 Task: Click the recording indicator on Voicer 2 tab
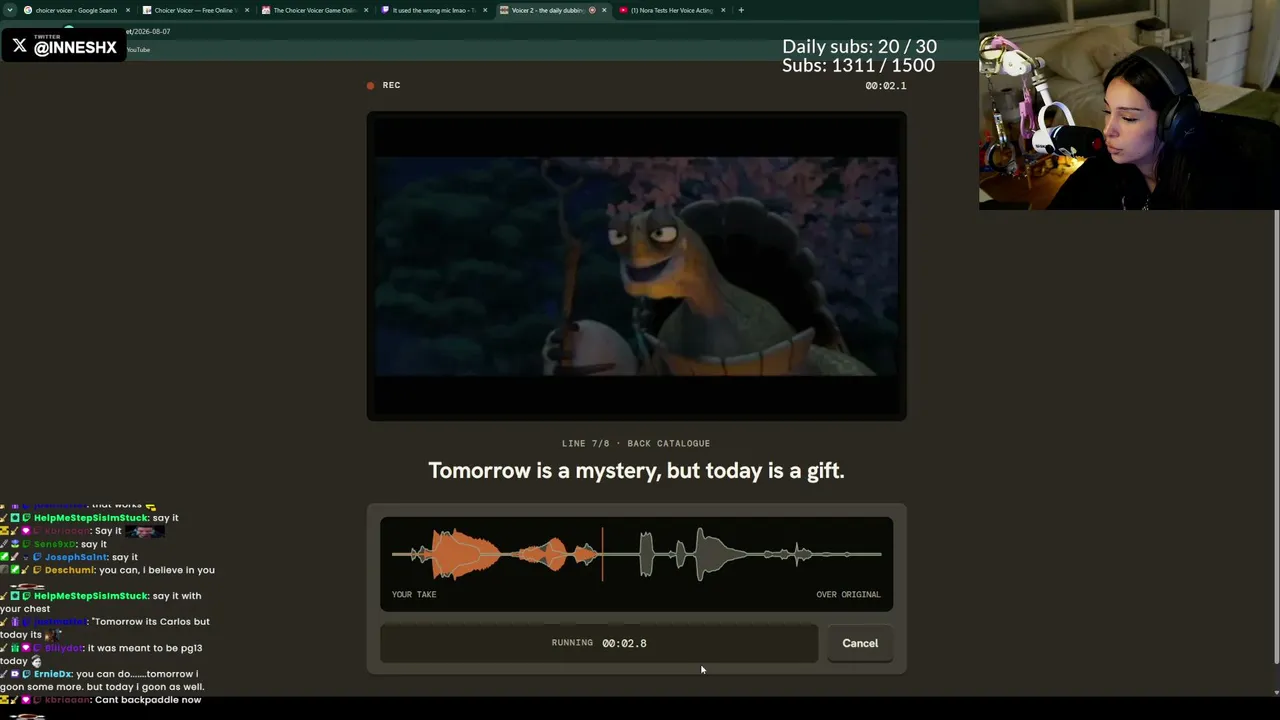pos(592,10)
